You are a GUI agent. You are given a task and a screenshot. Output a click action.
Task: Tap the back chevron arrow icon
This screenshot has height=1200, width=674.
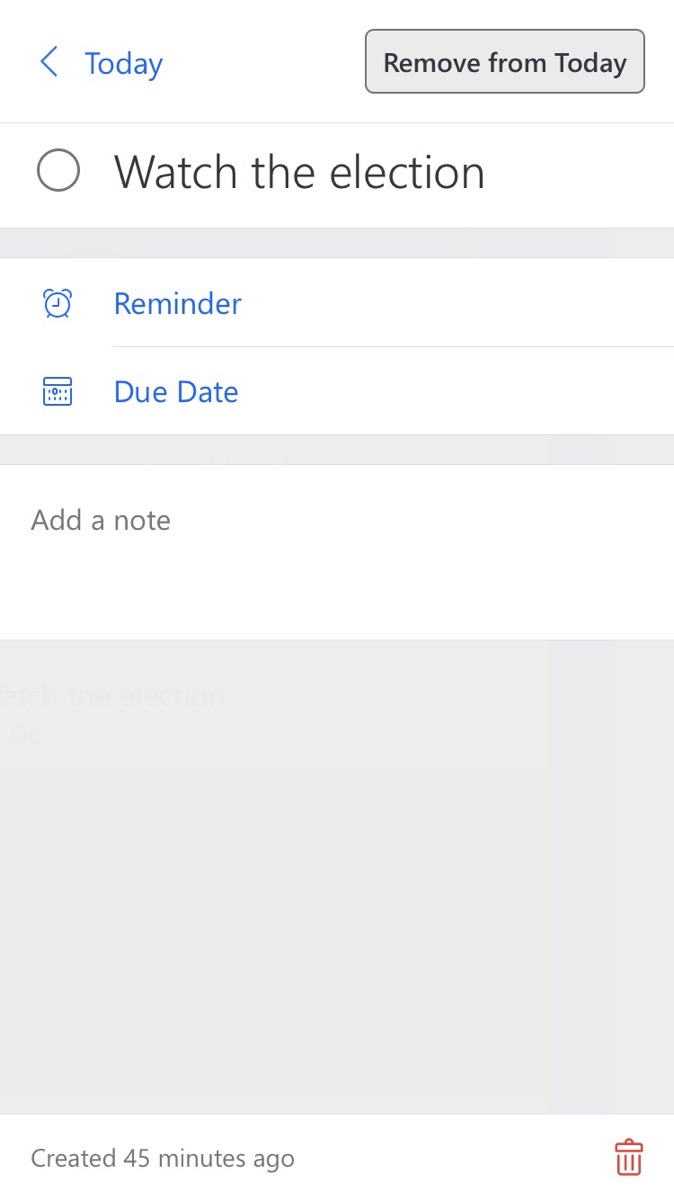[48, 63]
